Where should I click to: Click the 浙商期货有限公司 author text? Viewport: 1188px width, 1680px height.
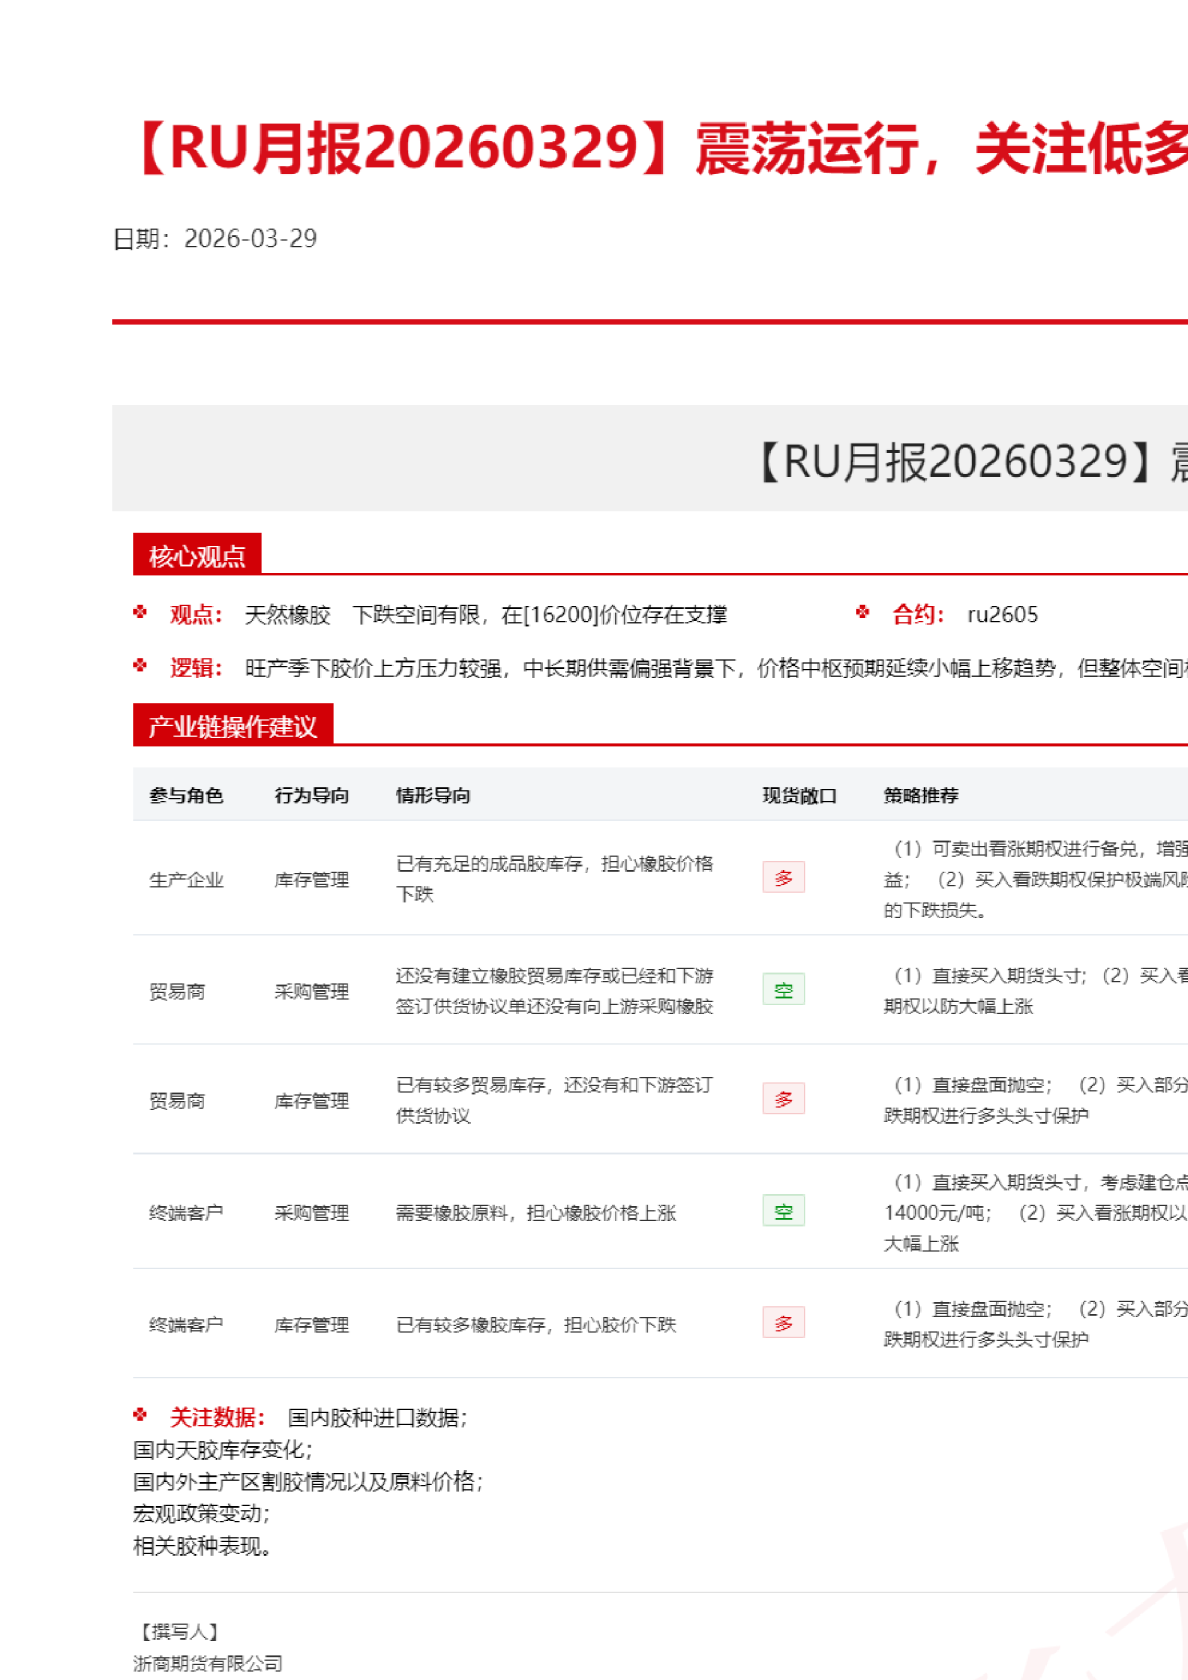click(208, 1664)
